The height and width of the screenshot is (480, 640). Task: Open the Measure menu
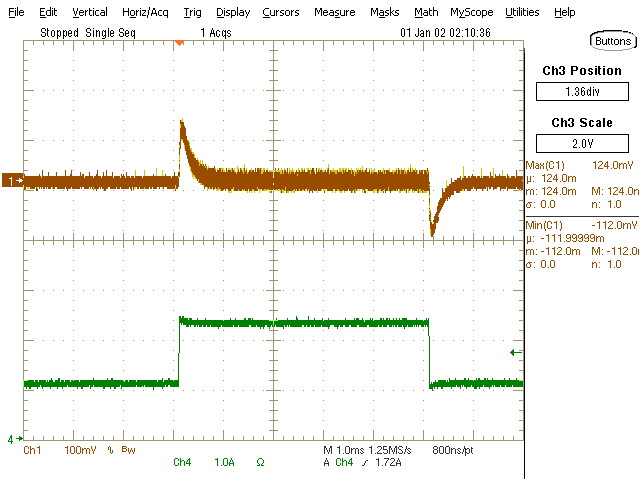334,13
